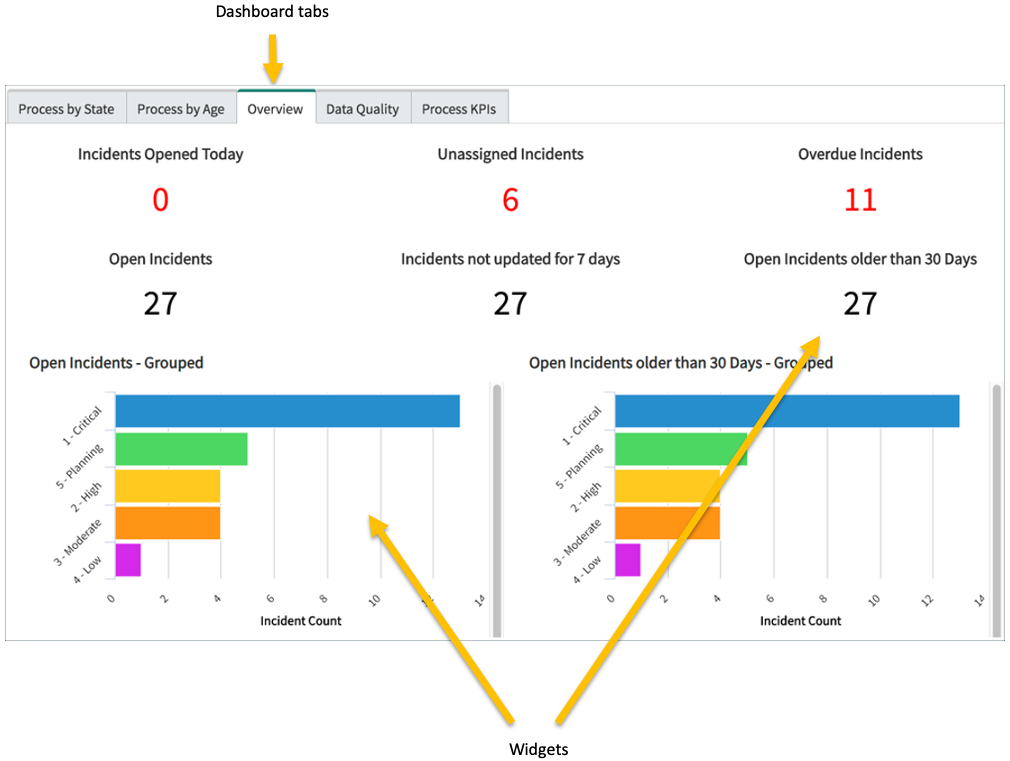Image resolution: width=1010 pixels, height=761 pixels.
Task: Open the Open Incidents older than 30 Days count
Action: 860,303
